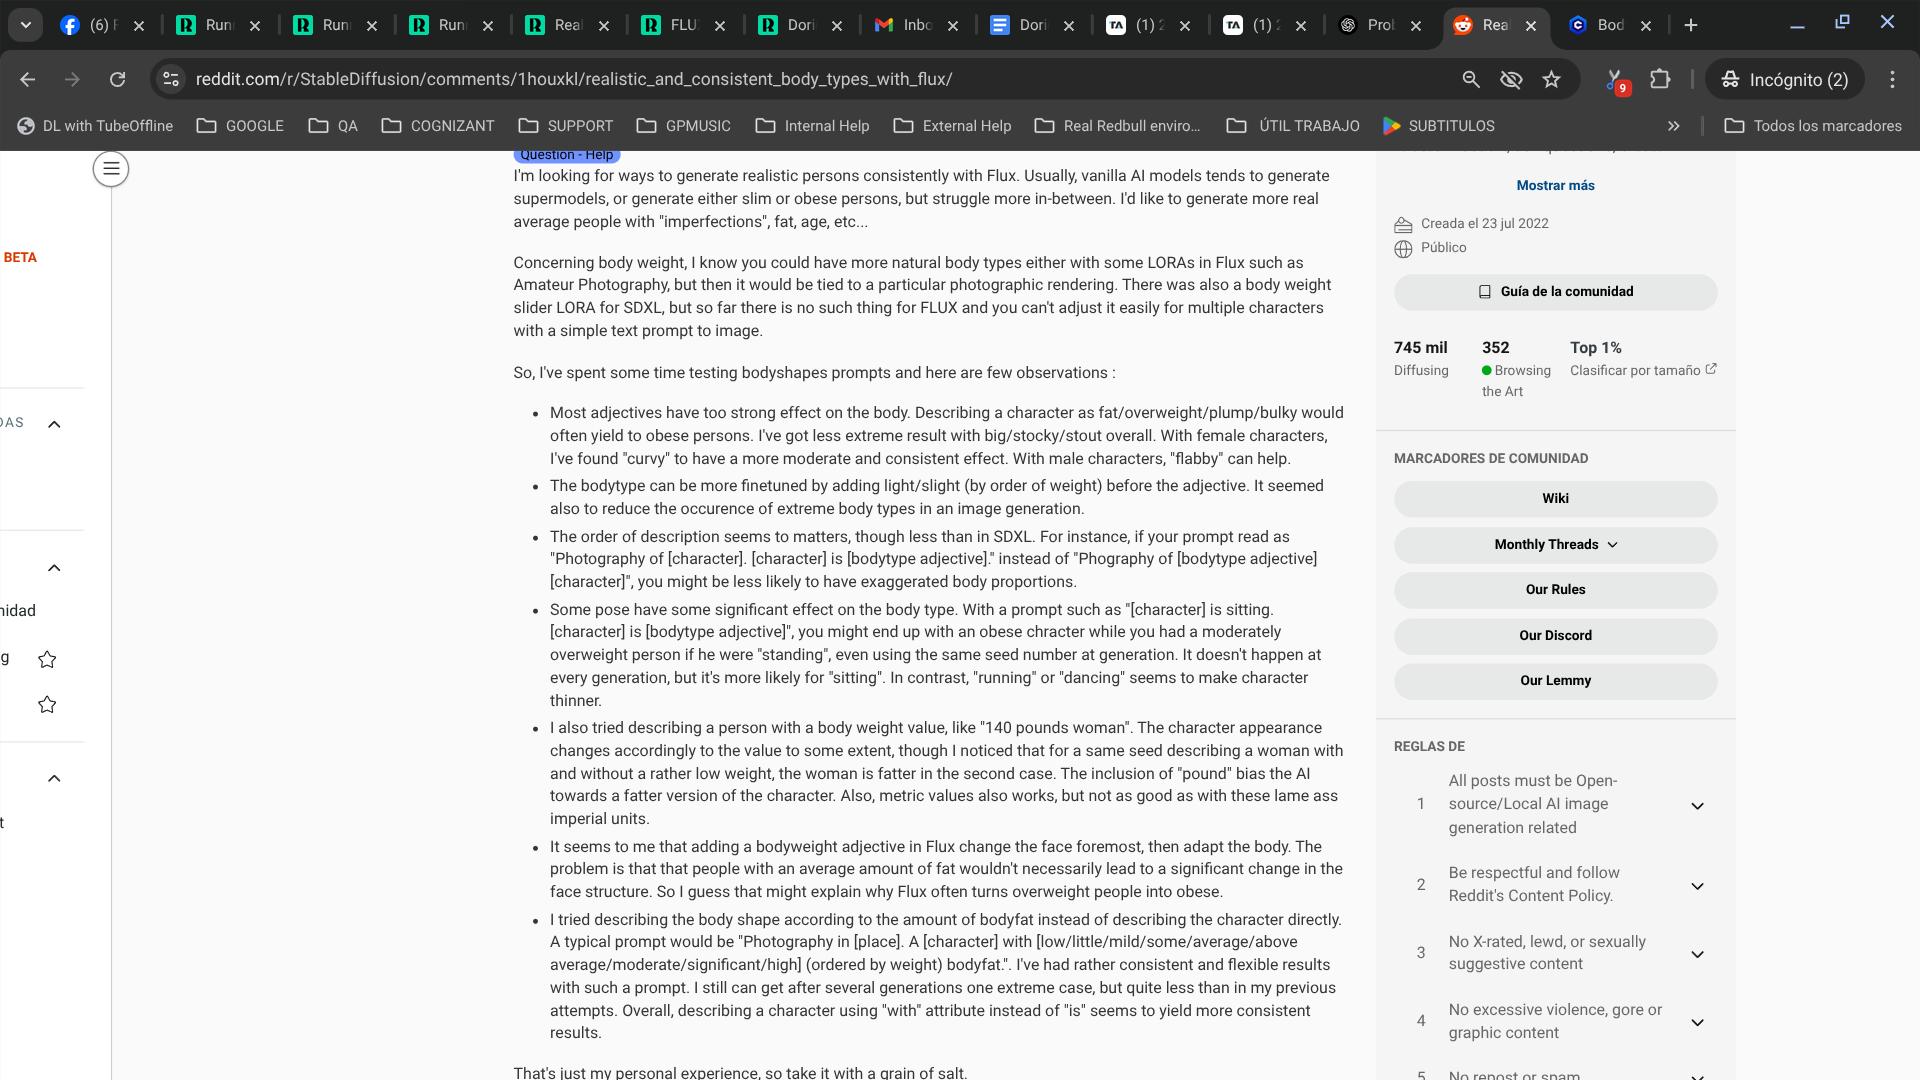Switch to the 'Prol' tab
Image resolution: width=1920 pixels, height=1080 pixels.
point(1381,26)
